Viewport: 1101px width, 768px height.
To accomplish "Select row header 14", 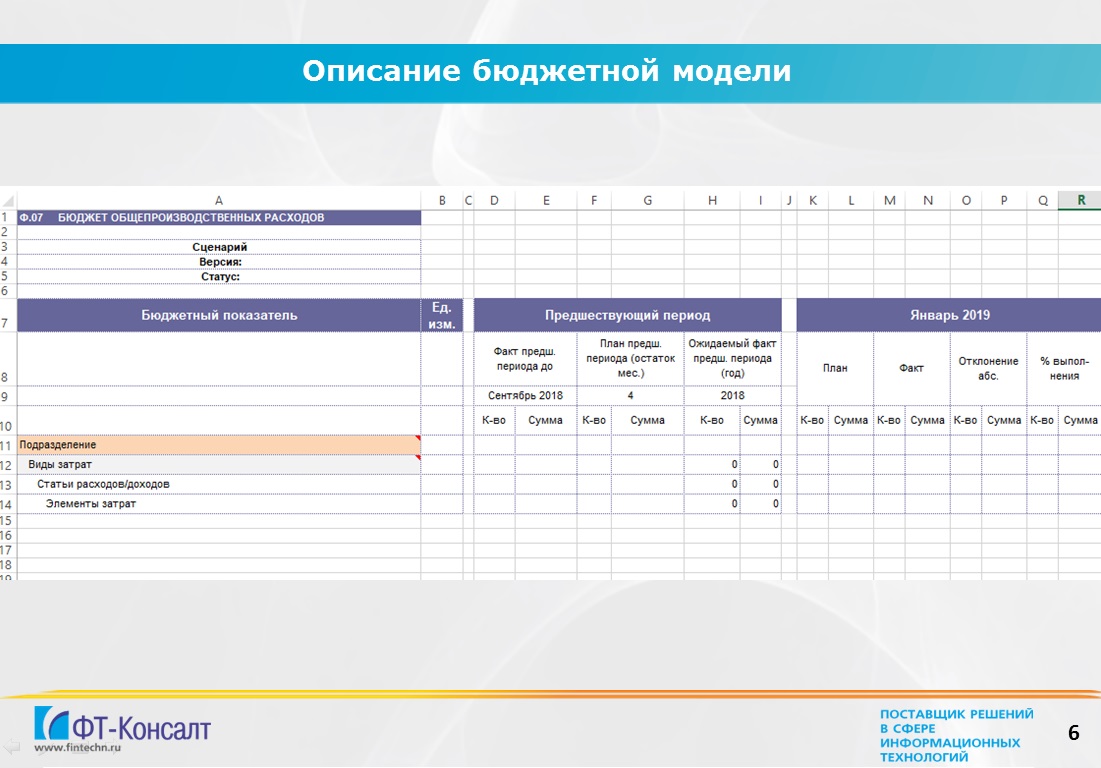I will [x=8, y=505].
